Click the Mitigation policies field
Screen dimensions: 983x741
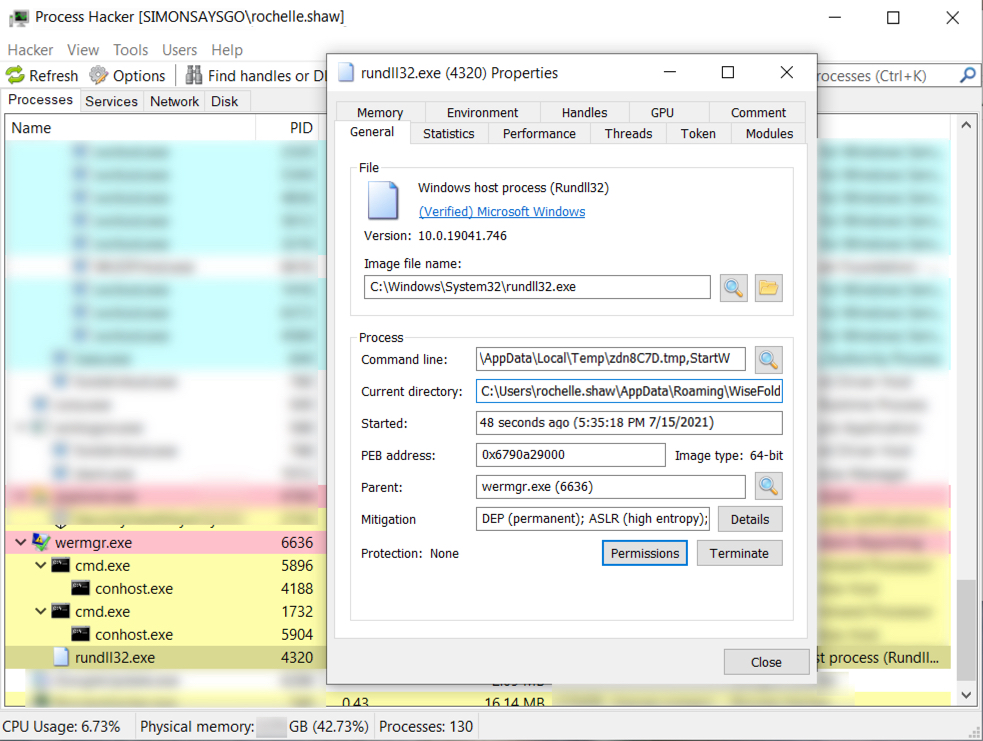pyautogui.click(x=593, y=519)
